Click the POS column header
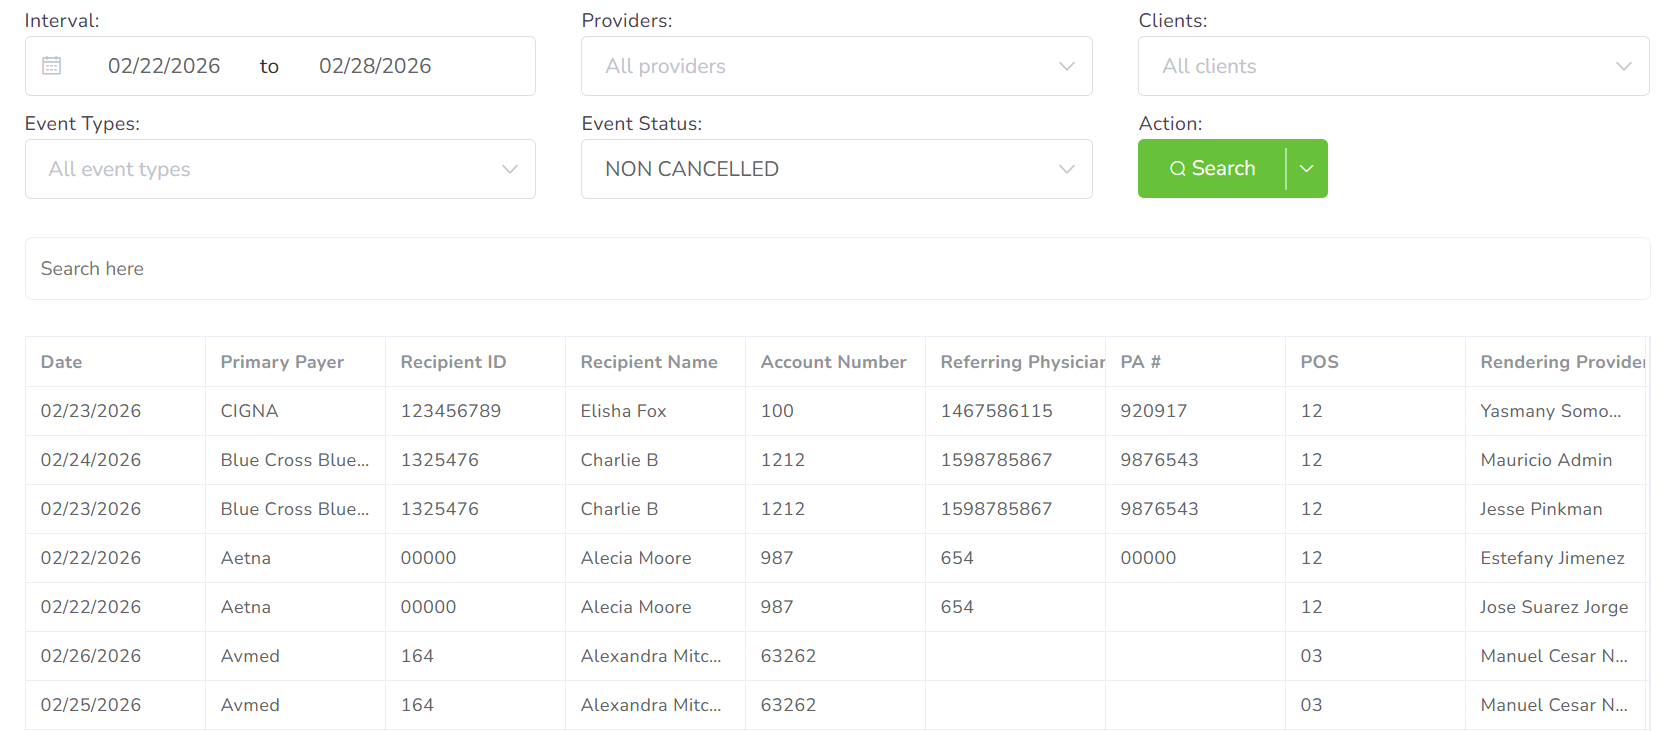This screenshot has width=1678, height=731. click(1319, 362)
